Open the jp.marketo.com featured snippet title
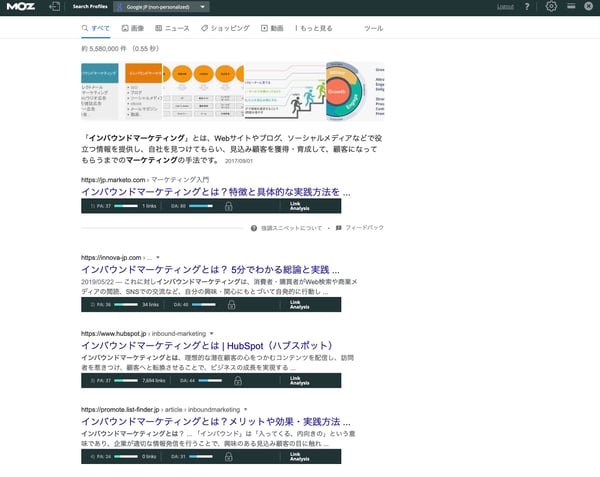Image resolution: width=600 pixels, height=477 pixels. [x=216, y=192]
